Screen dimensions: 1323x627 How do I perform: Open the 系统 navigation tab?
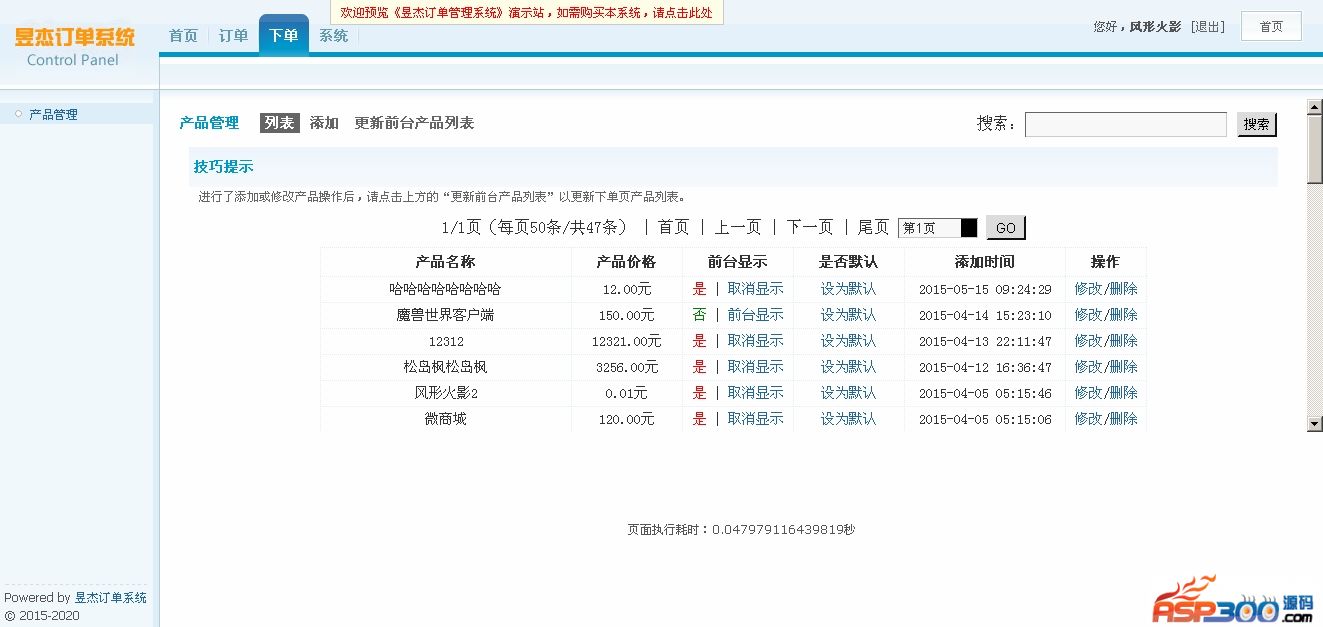[x=333, y=35]
